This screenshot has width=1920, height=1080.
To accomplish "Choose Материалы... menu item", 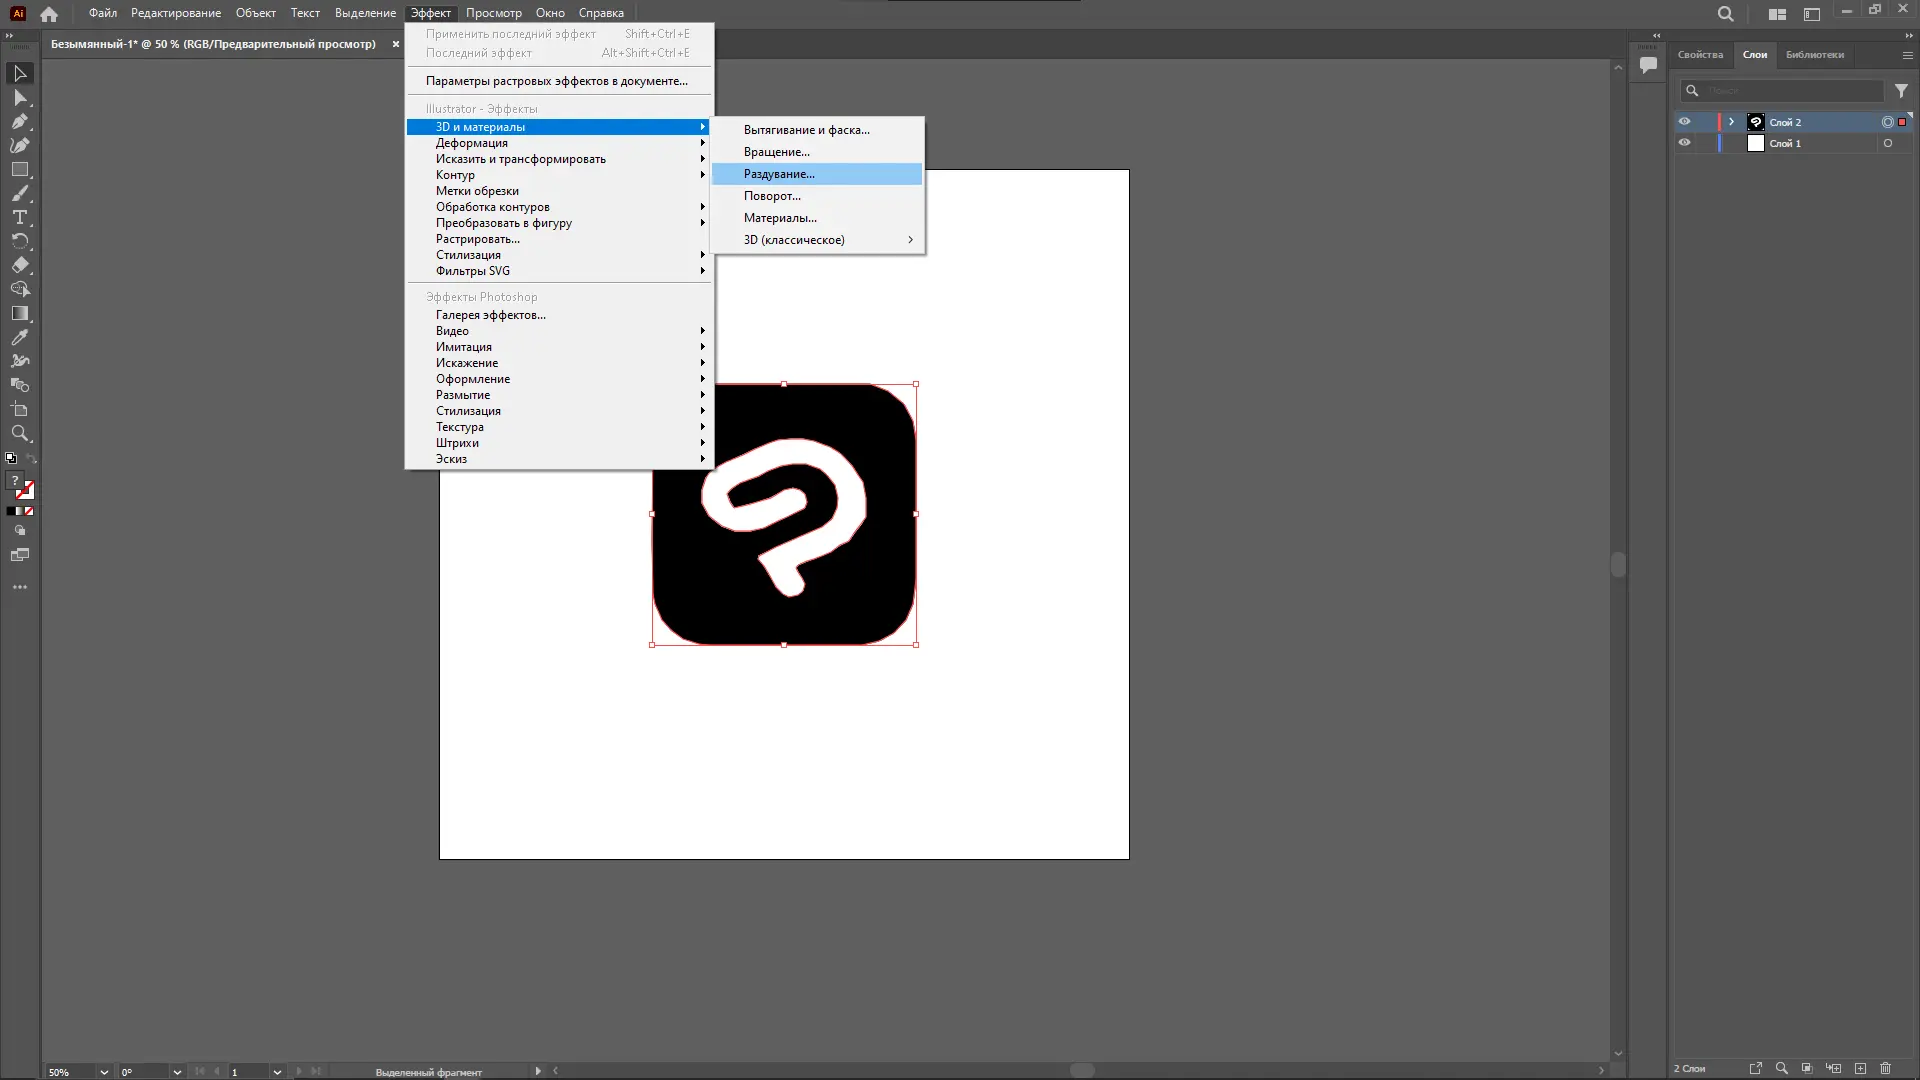I will coord(818,218).
